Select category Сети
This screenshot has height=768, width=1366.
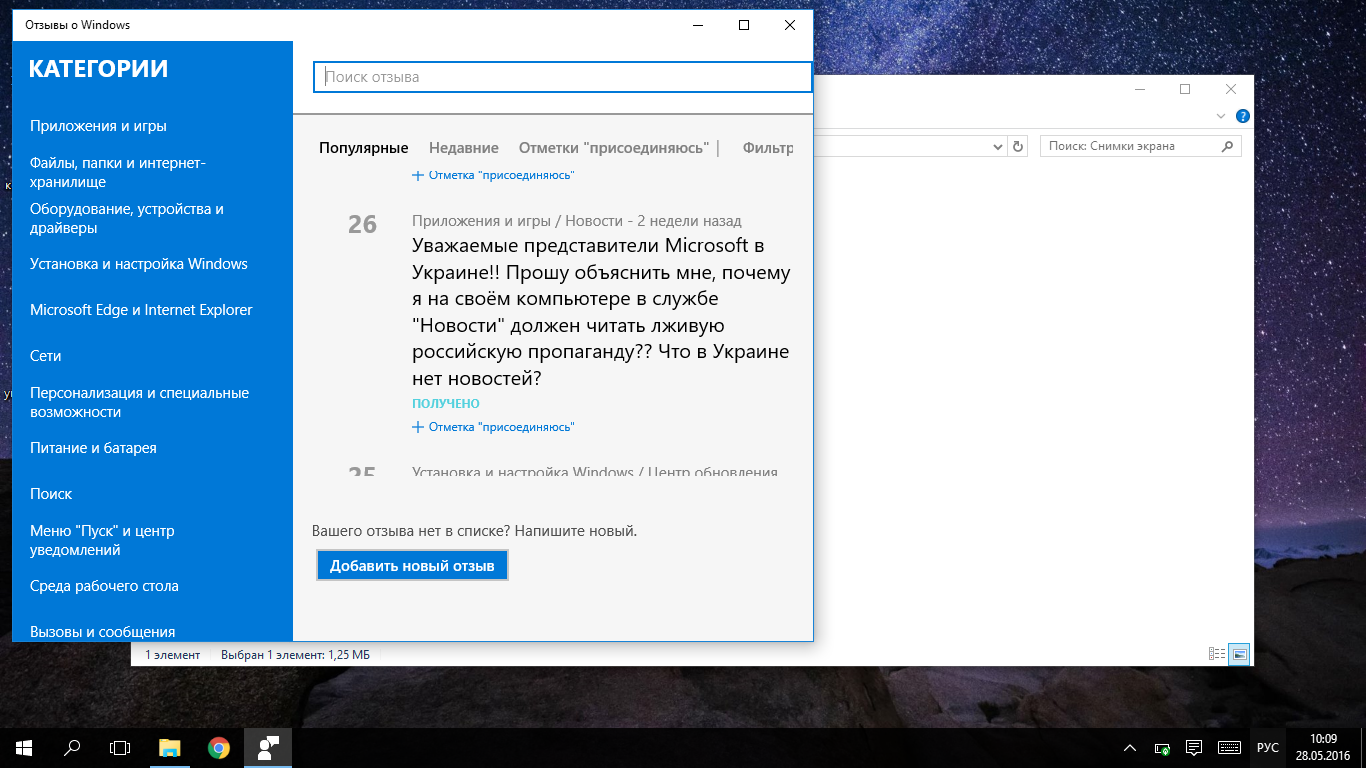pyautogui.click(x=46, y=356)
